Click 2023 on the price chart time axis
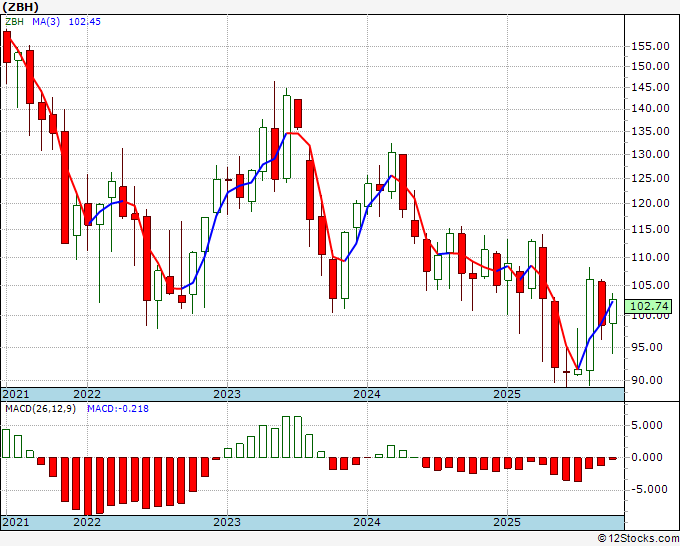The height and width of the screenshot is (546, 680). 227,394
